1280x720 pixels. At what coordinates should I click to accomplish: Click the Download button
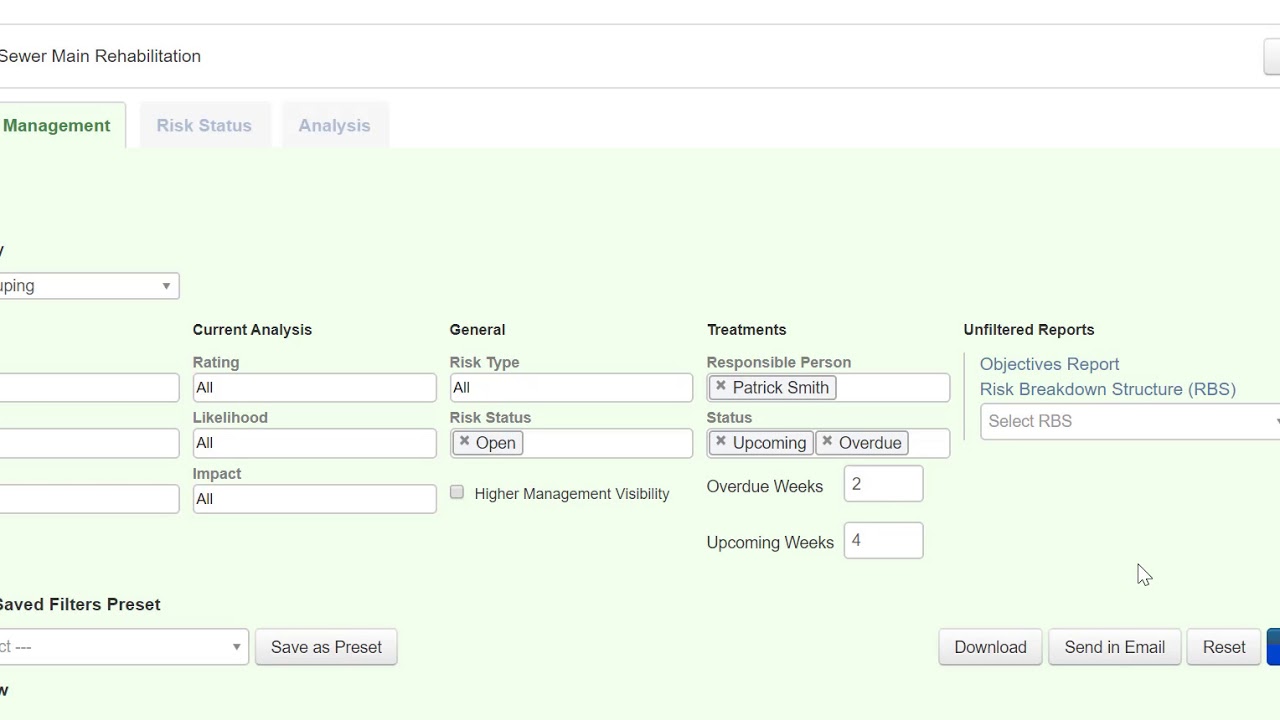point(990,647)
